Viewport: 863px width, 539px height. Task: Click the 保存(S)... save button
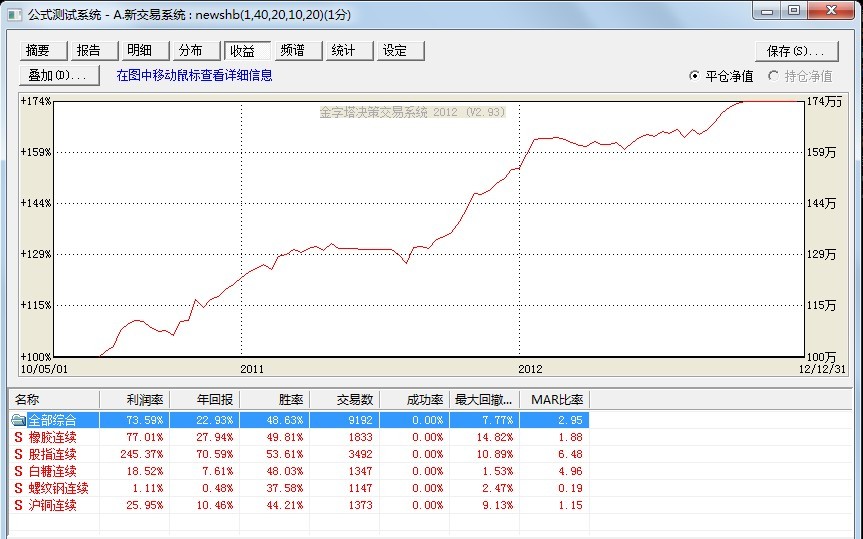[x=796, y=51]
